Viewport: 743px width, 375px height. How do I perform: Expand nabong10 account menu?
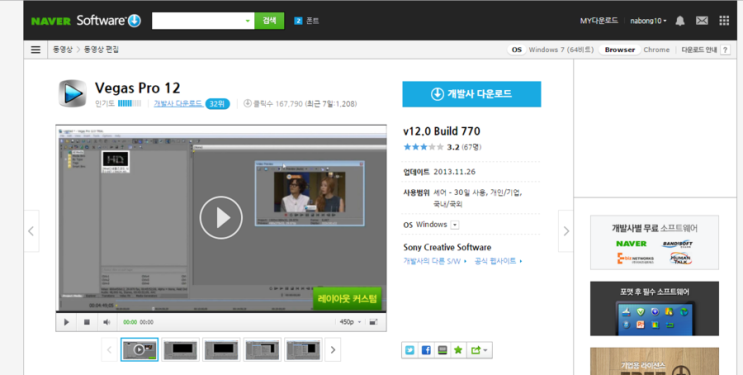pyautogui.click(x=648, y=21)
